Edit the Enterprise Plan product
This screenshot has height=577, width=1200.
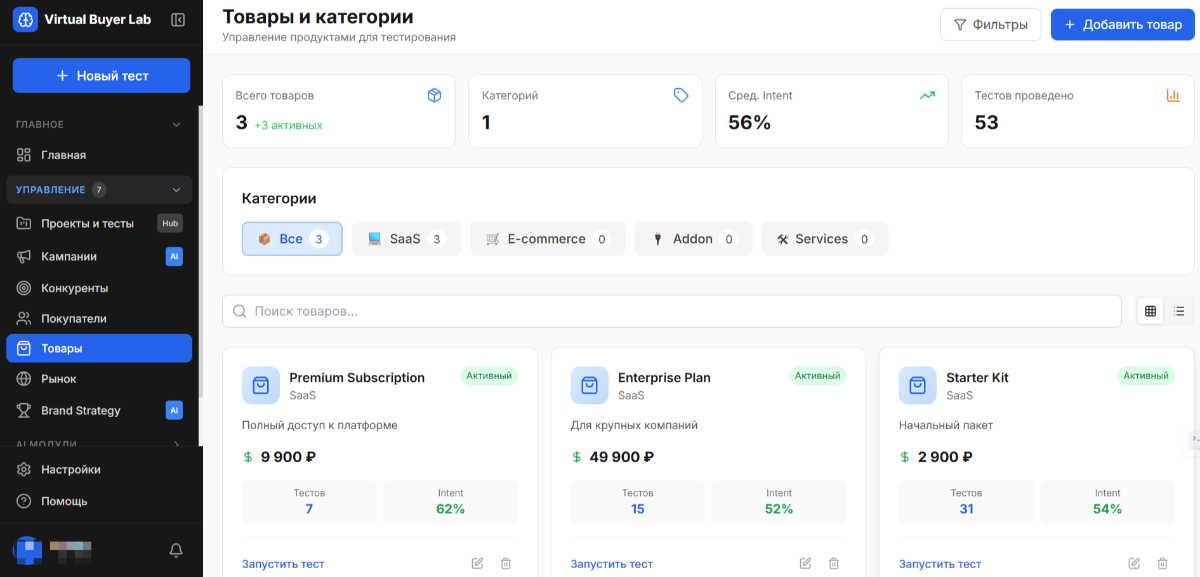point(805,564)
